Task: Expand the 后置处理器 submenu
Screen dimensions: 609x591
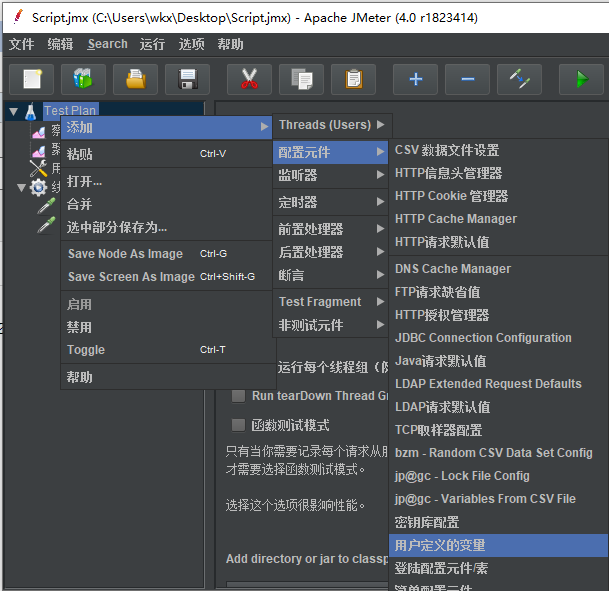Action: pos(331,252)
